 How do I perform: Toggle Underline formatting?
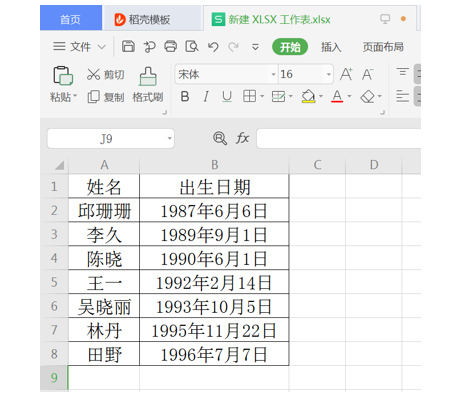tap(227, 97)
